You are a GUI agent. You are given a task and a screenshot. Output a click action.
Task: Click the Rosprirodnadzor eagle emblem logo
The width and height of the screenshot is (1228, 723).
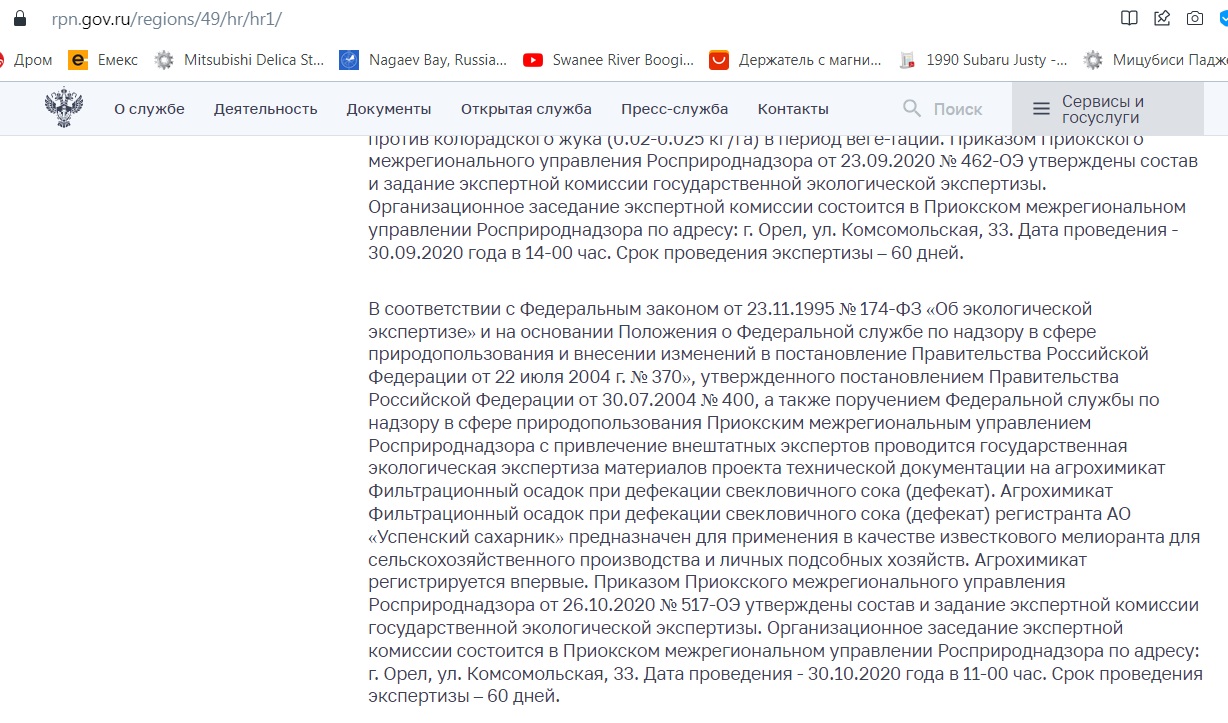[x=64, y=108]
